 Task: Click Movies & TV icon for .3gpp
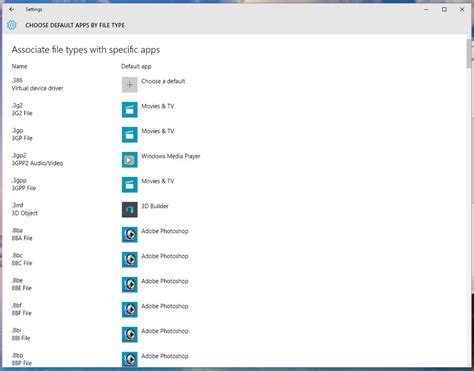(x=130, y=185)
